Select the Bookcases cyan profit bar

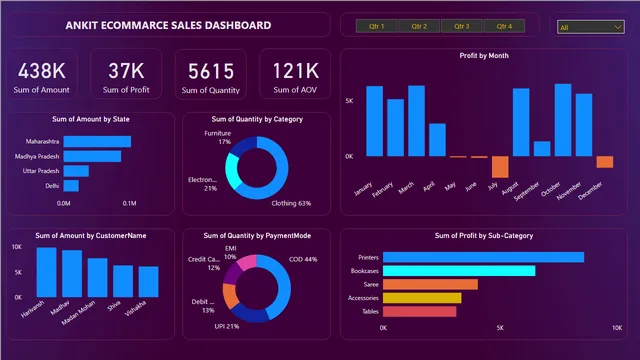459,271
